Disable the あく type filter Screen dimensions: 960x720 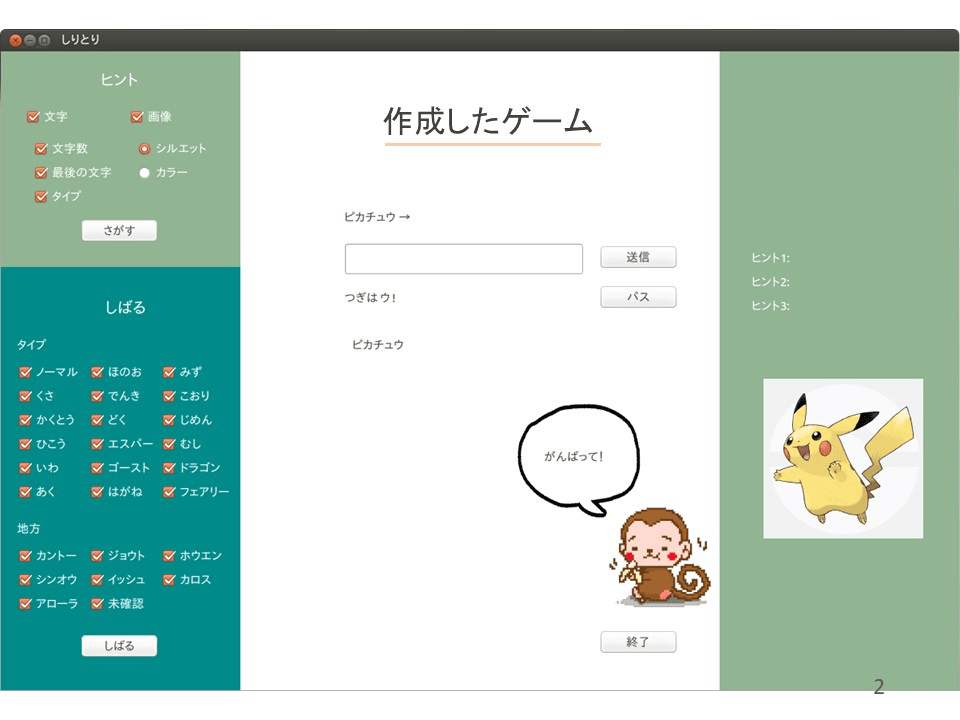(x=25, y=492)
